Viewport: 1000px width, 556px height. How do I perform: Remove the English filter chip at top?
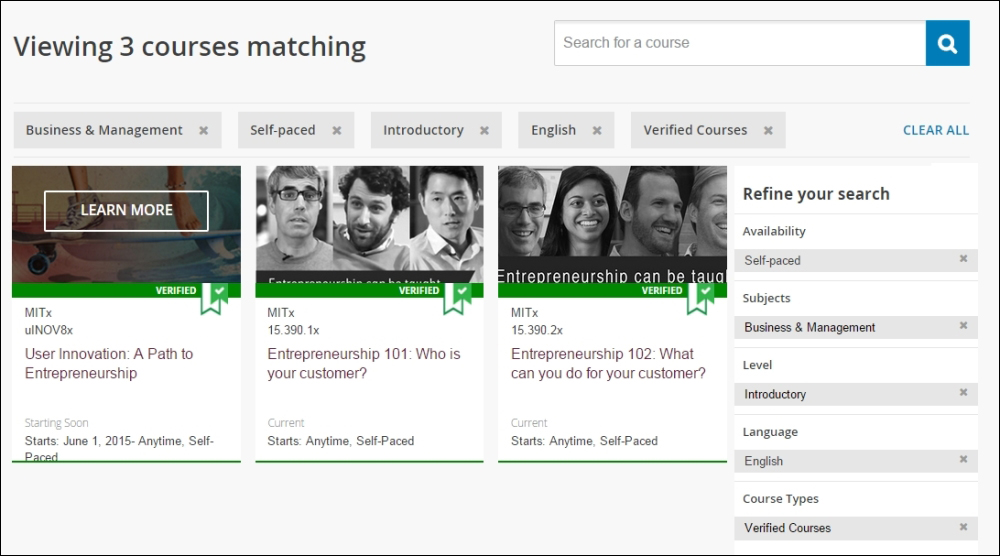[597, 130]
